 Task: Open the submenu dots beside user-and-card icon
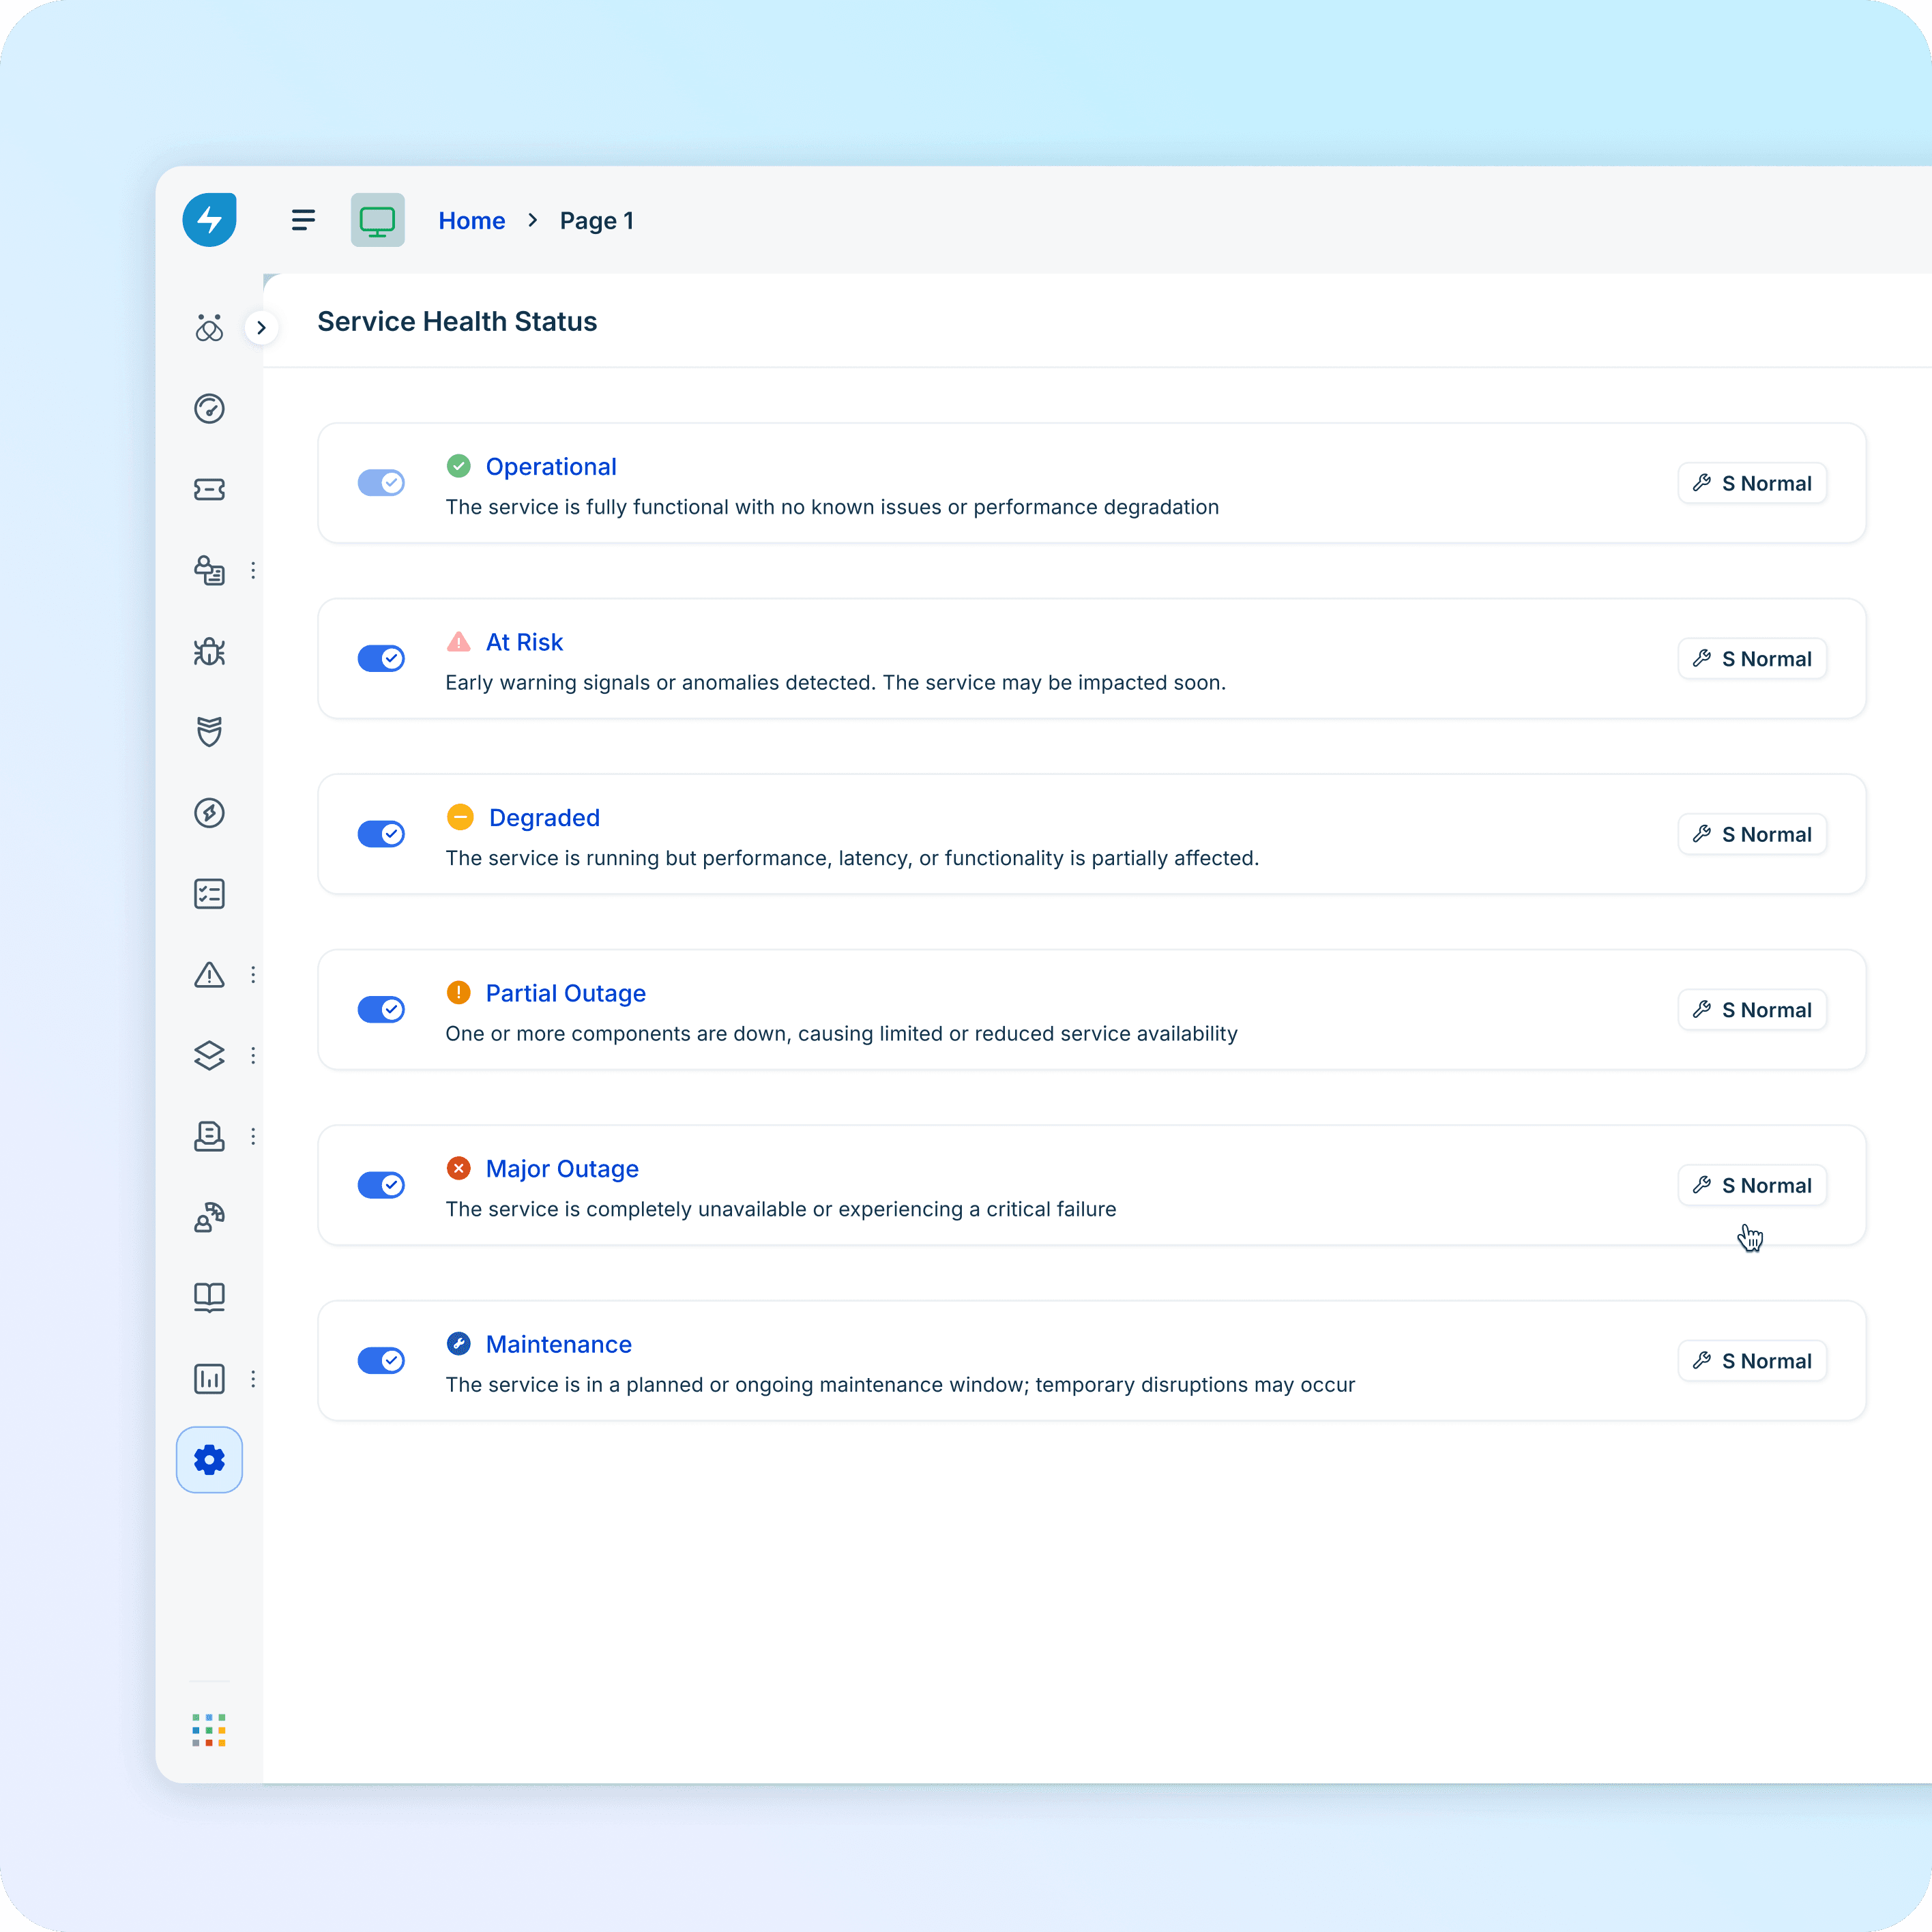(x=253, y=570)
